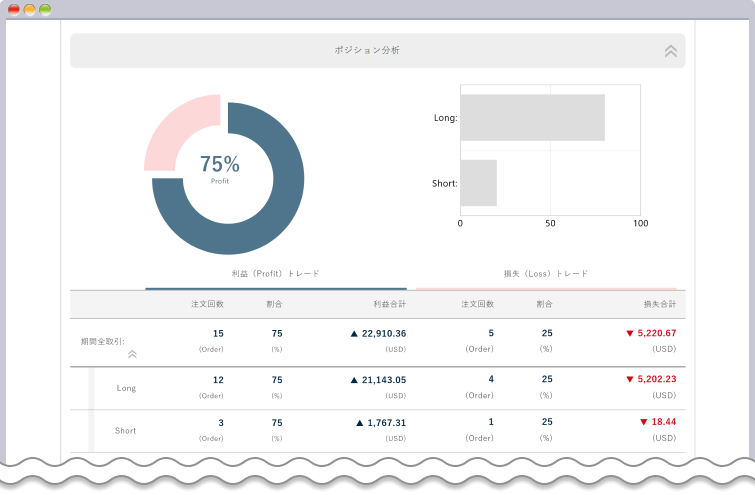Click the 利益合計 column header
The height and width of the screenshot is (495, 755).
(x=389, y=303)
